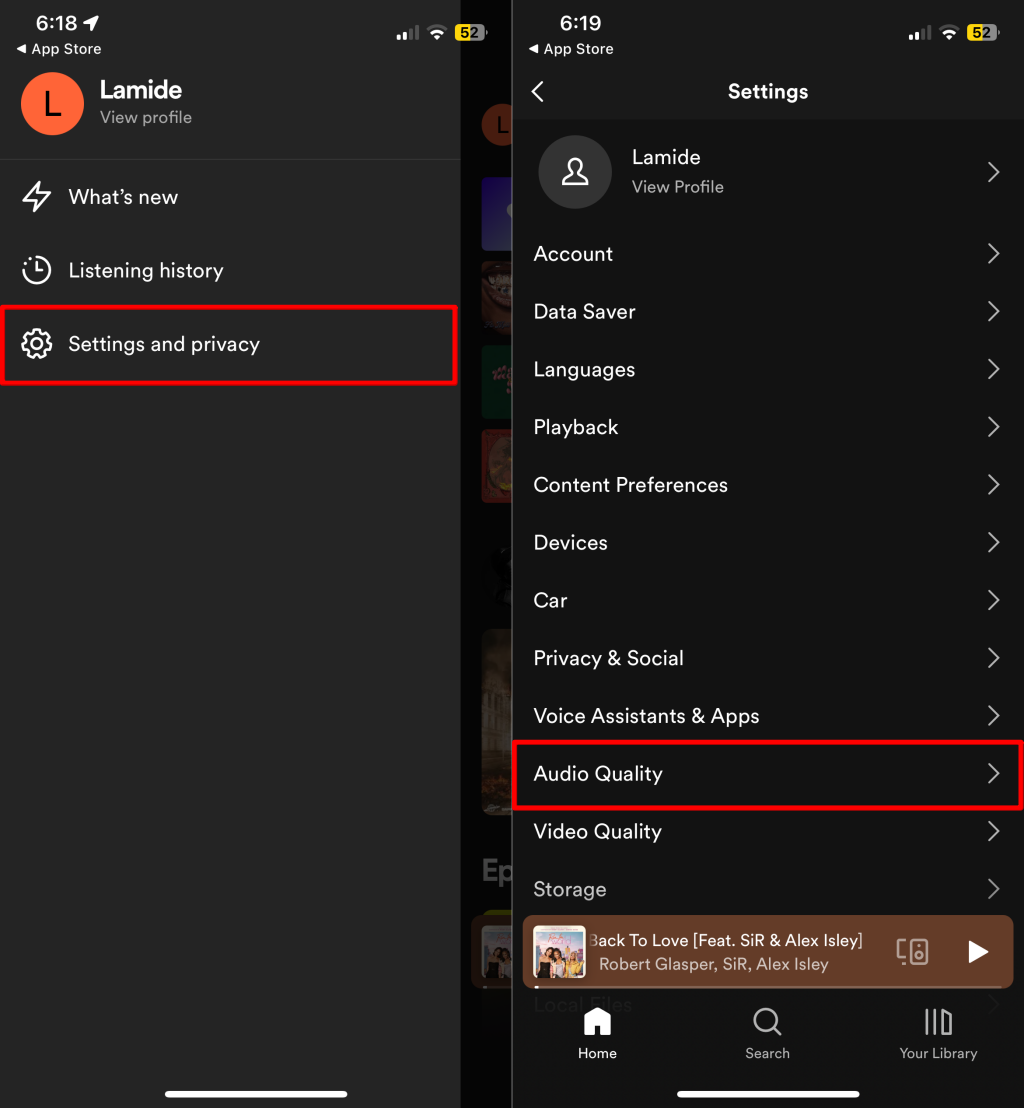
Task: Open Account settings
Action: coord(767,254)
